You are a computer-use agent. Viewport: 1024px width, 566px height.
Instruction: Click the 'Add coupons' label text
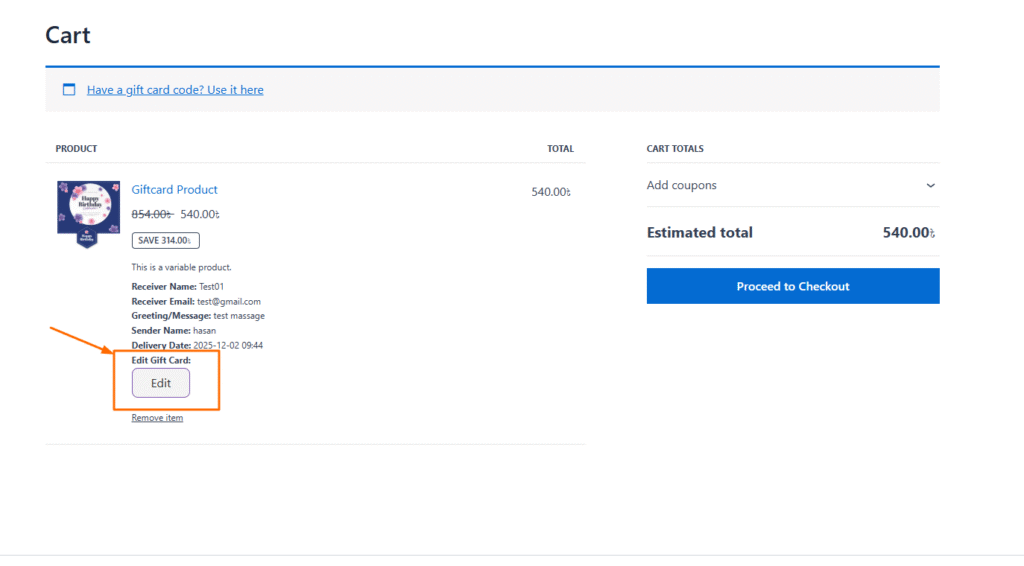[681, 186]
